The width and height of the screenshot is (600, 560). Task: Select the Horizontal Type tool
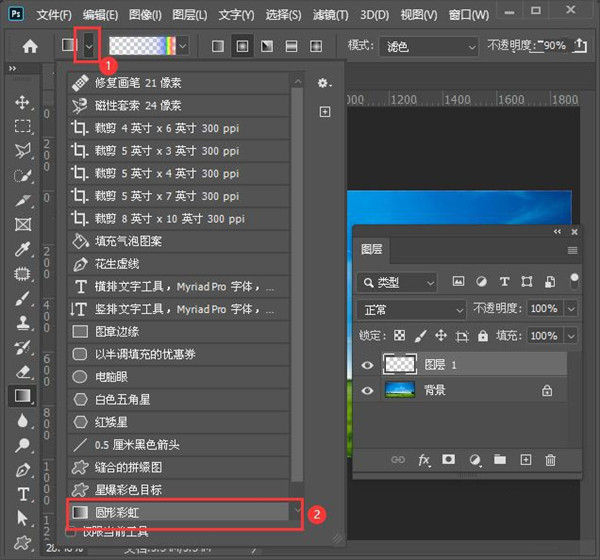[23, 493]
